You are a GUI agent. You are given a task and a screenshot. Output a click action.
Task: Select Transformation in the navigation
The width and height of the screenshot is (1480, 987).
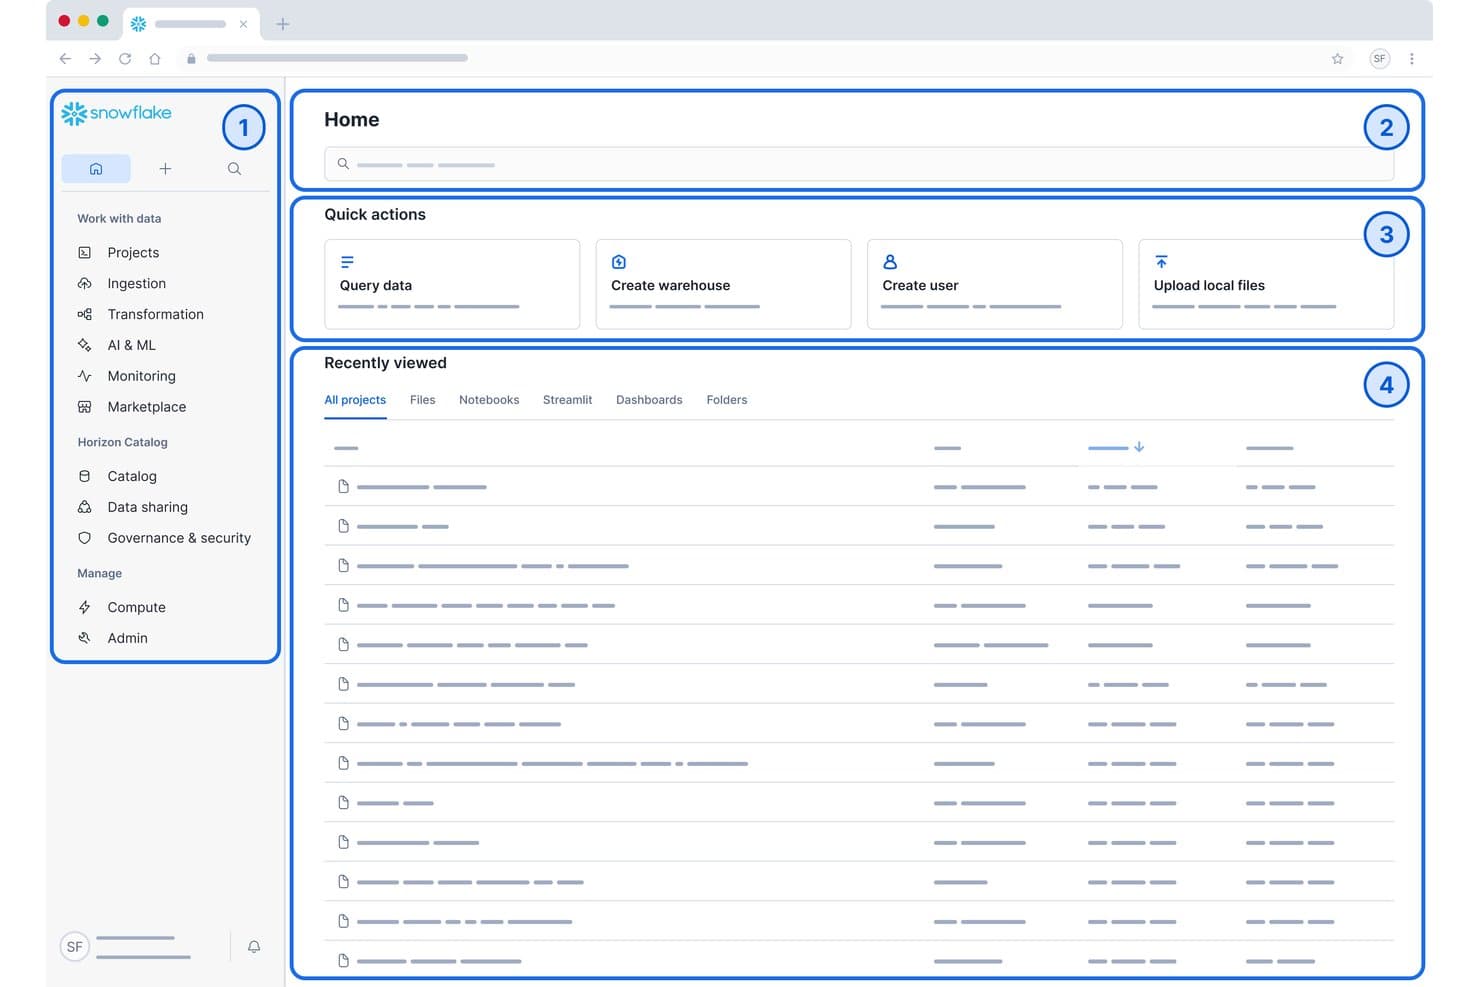tap(155, 314)
